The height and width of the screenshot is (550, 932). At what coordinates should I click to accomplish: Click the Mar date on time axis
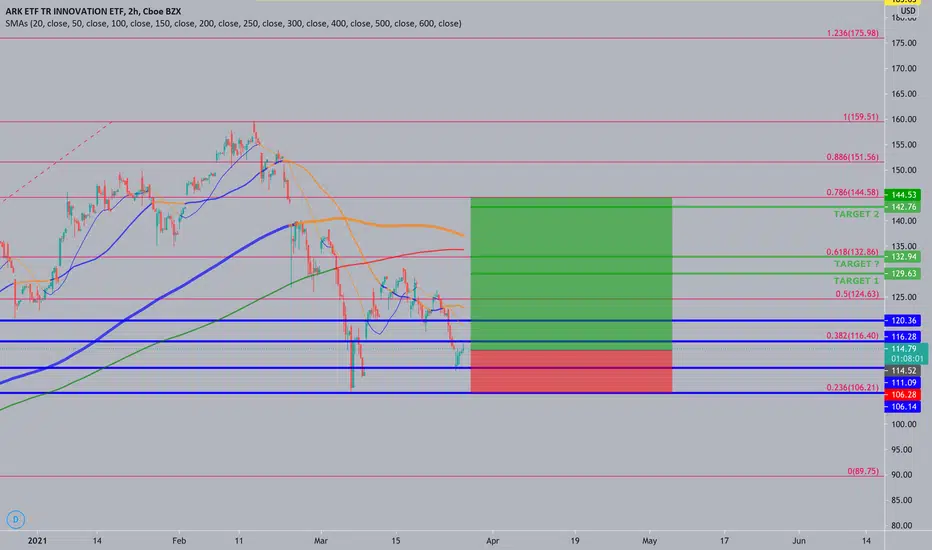(320, 541)
